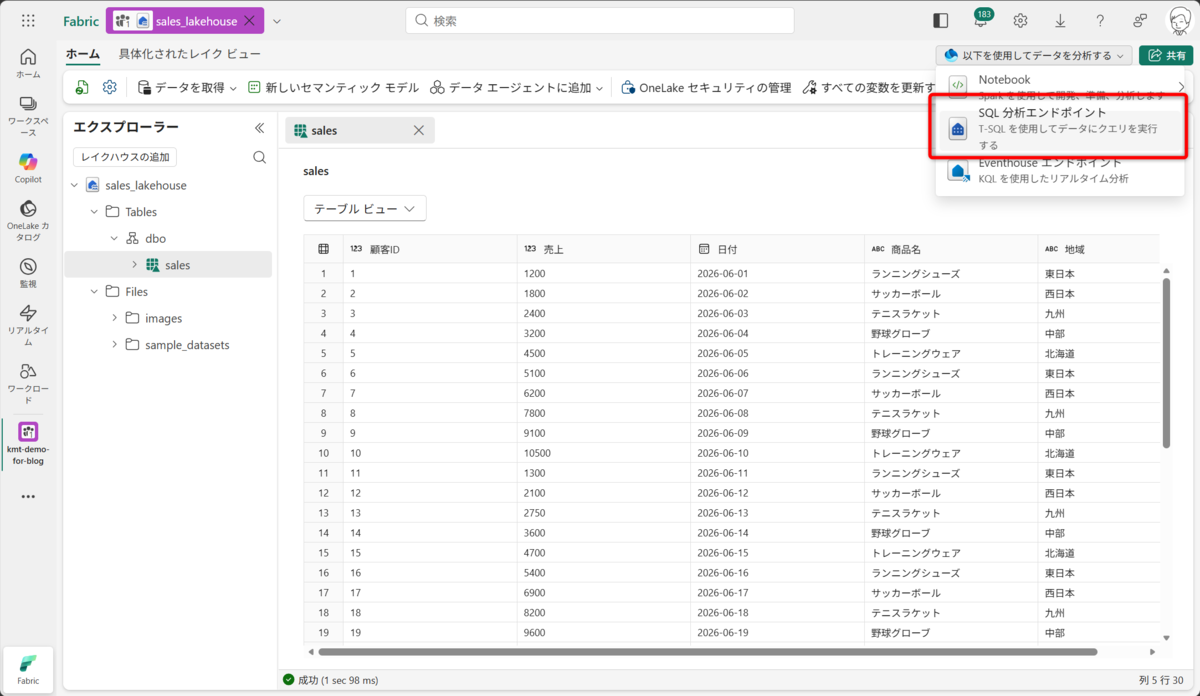
Task: Click the 検索 search box
Action: point(600,21)
